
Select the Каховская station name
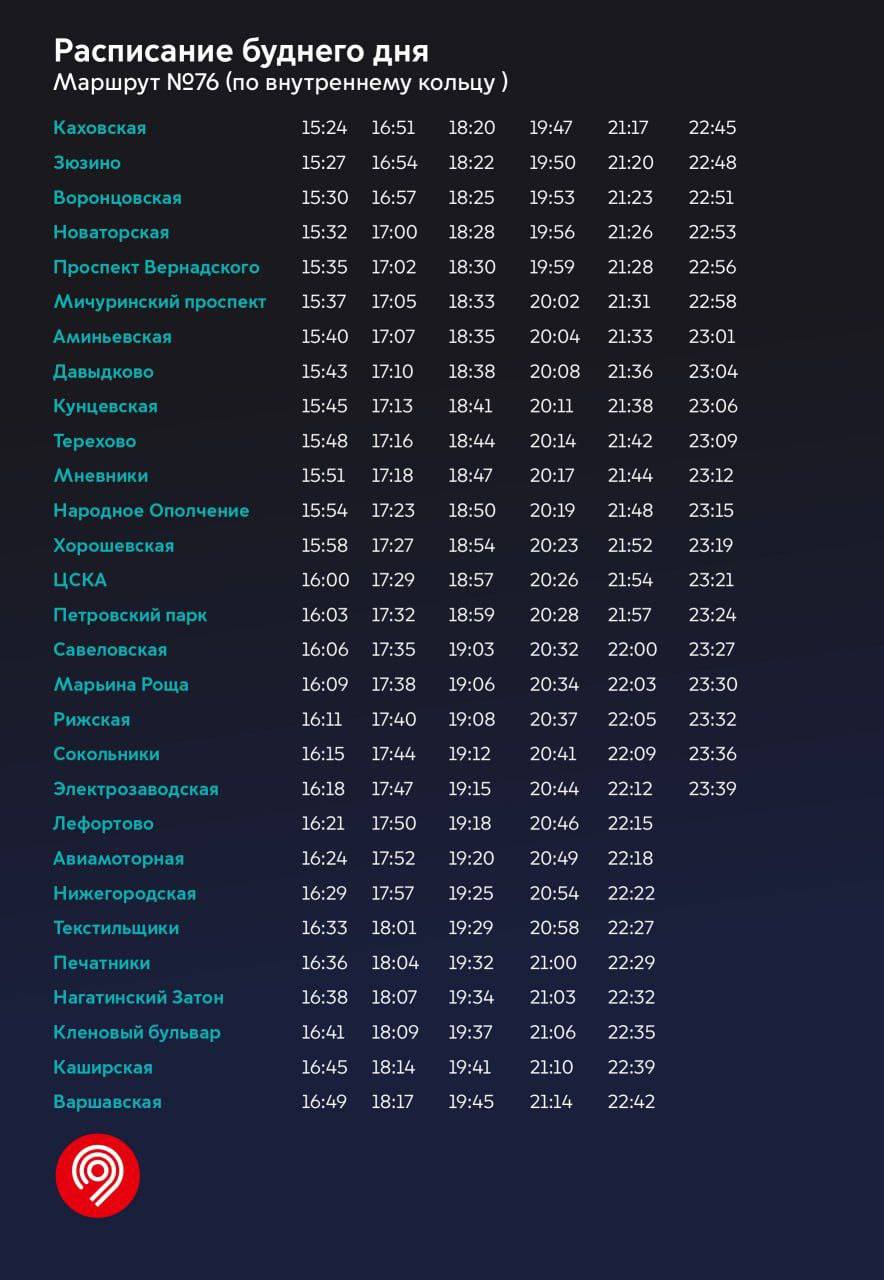[99, 128]
